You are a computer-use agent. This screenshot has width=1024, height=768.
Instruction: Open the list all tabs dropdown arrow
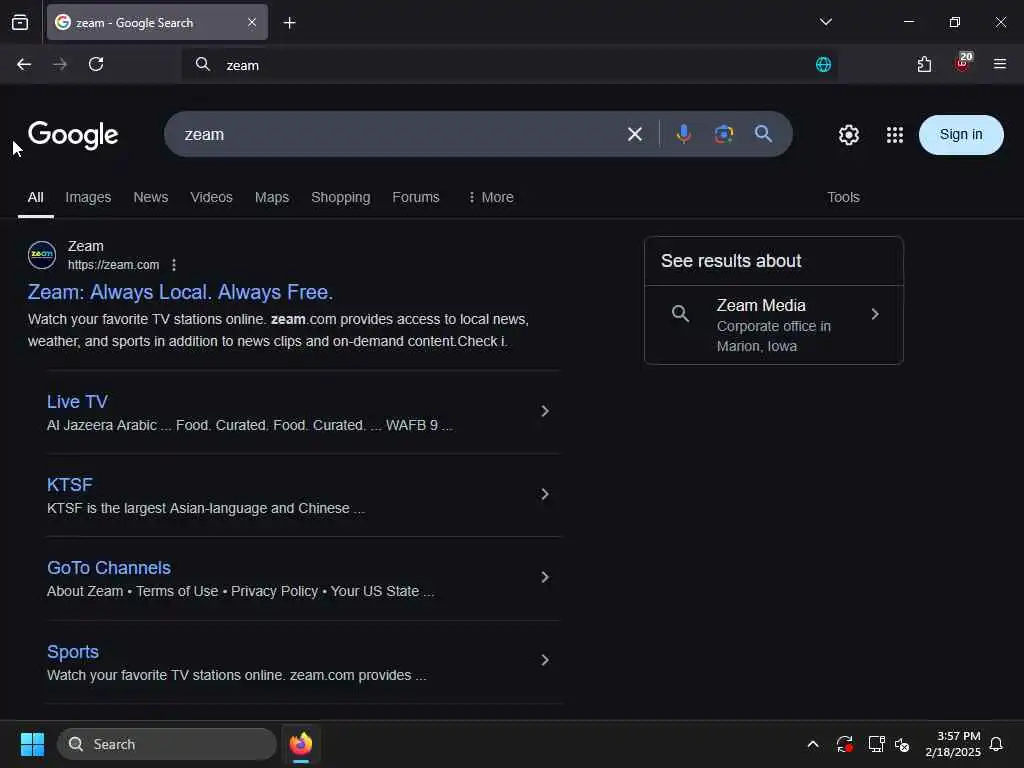coord(825,22)
